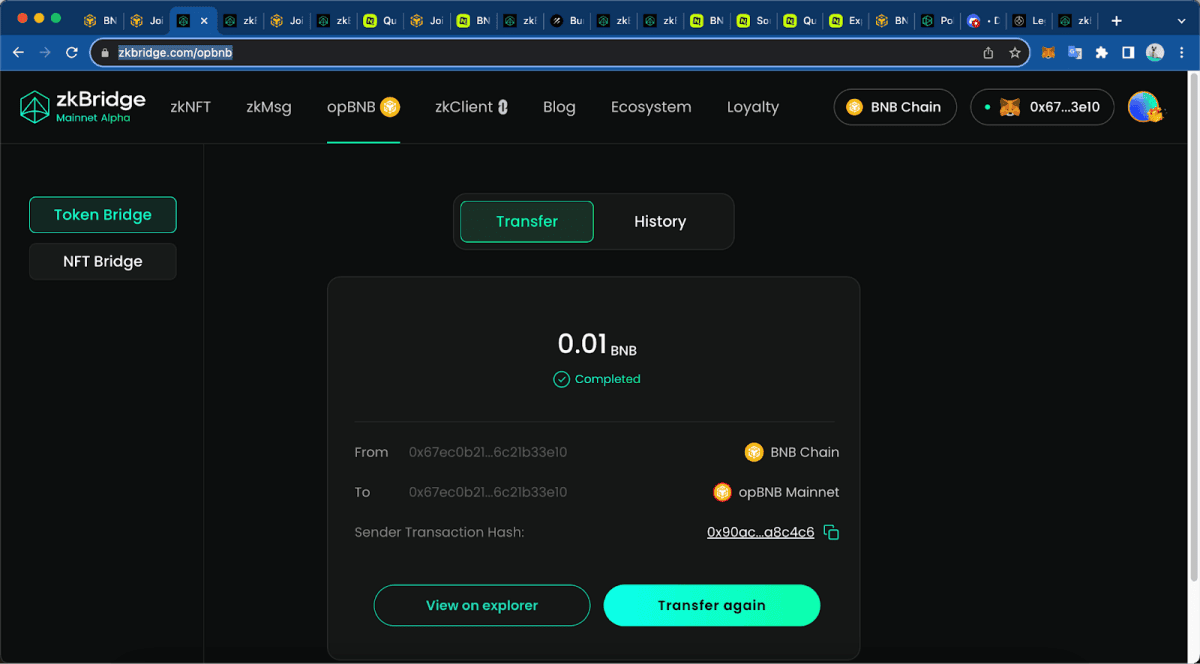The width and height of the screenshot is (1200, 664).
Task: Go to the Blog page
Action: 559,107
